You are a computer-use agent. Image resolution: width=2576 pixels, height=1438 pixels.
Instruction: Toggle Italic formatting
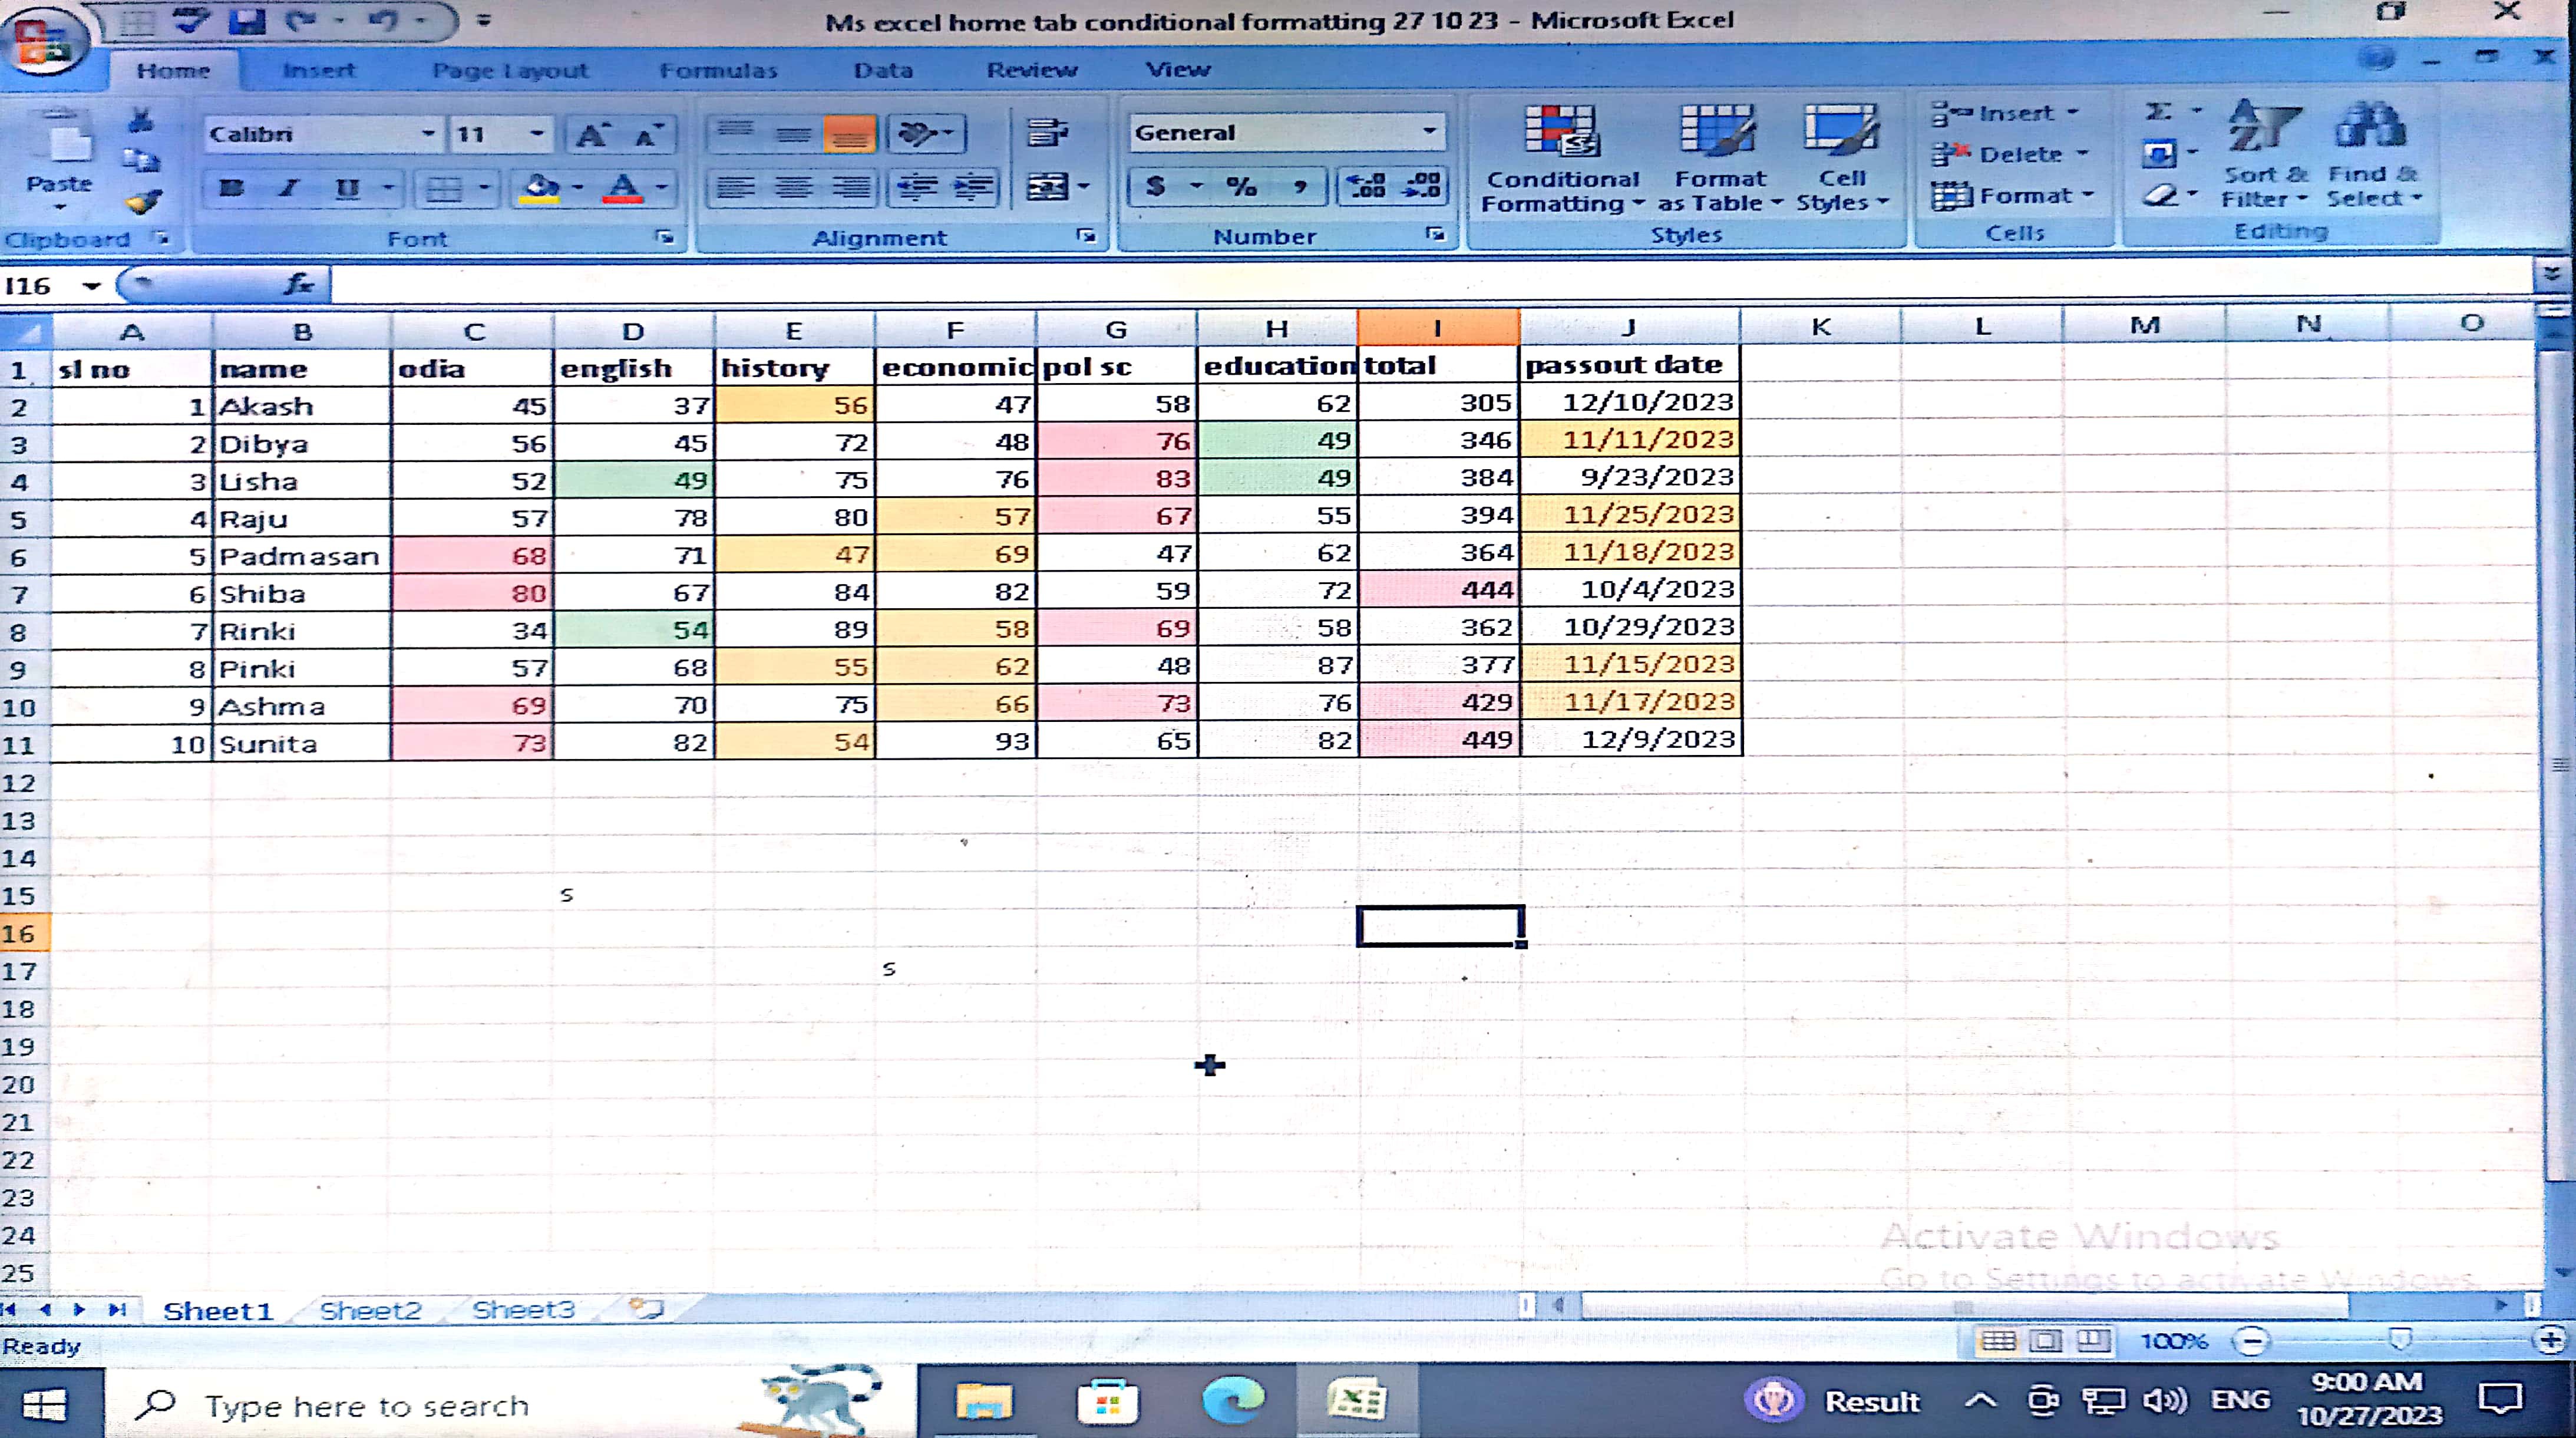tap(289, 188)
